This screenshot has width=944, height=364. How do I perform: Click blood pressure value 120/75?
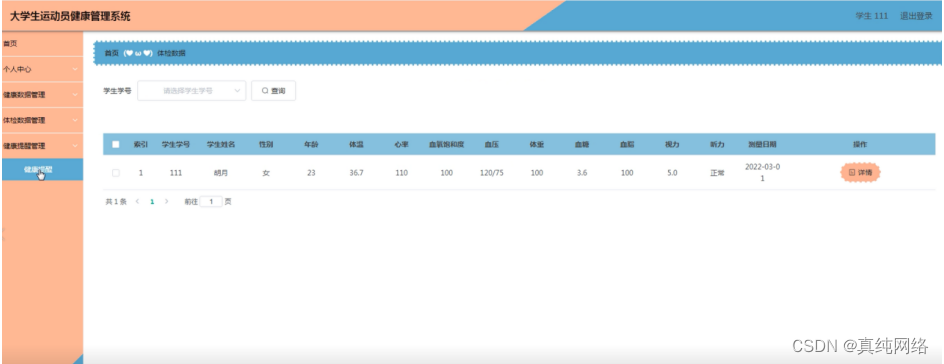pos(492,173)
